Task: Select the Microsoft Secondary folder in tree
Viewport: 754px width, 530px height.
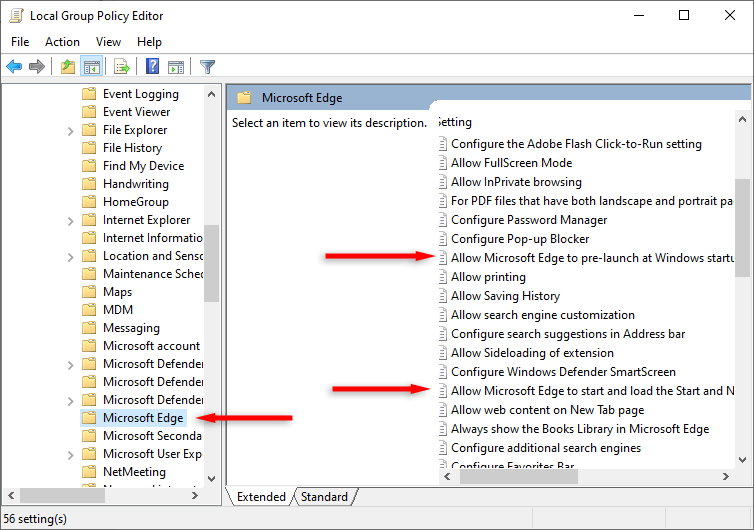Action: coord(152,436)
